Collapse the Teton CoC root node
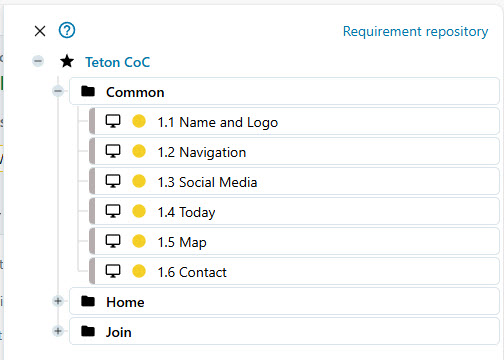The image size is (504, 360). (38, 61)
